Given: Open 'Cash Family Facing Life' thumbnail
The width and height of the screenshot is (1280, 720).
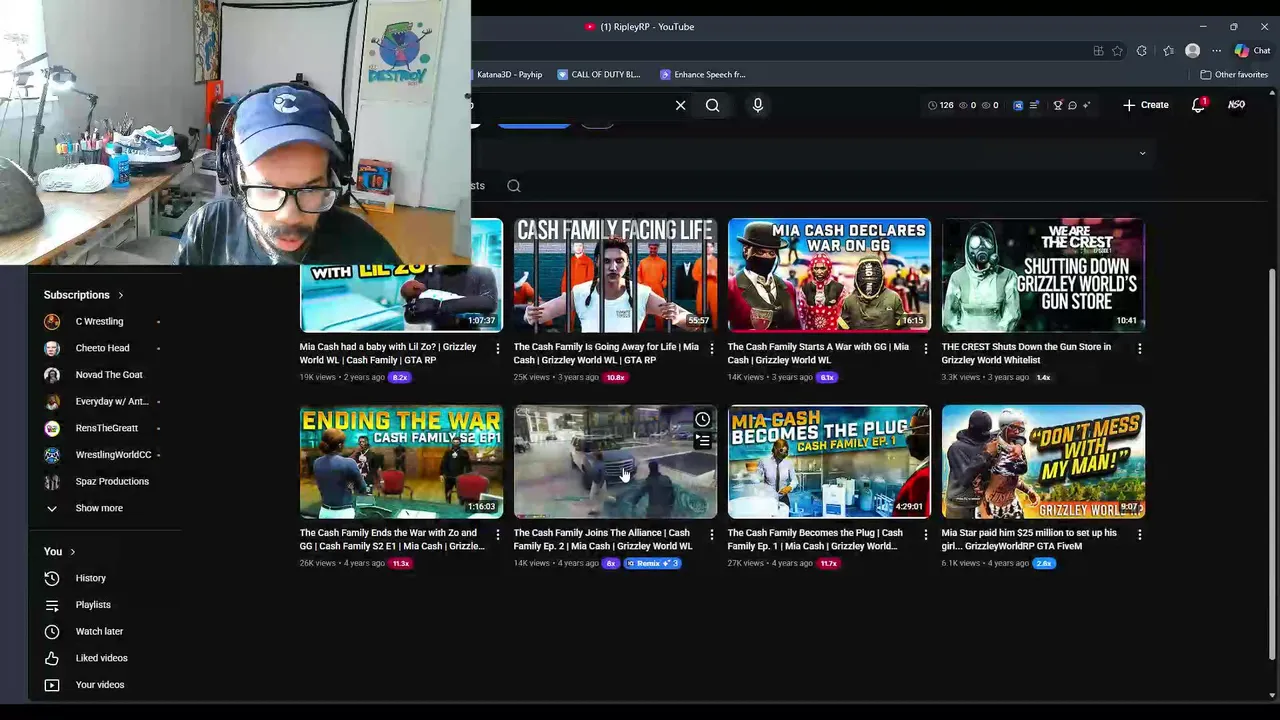Looking at the screenshot, I should coord(615,275).
